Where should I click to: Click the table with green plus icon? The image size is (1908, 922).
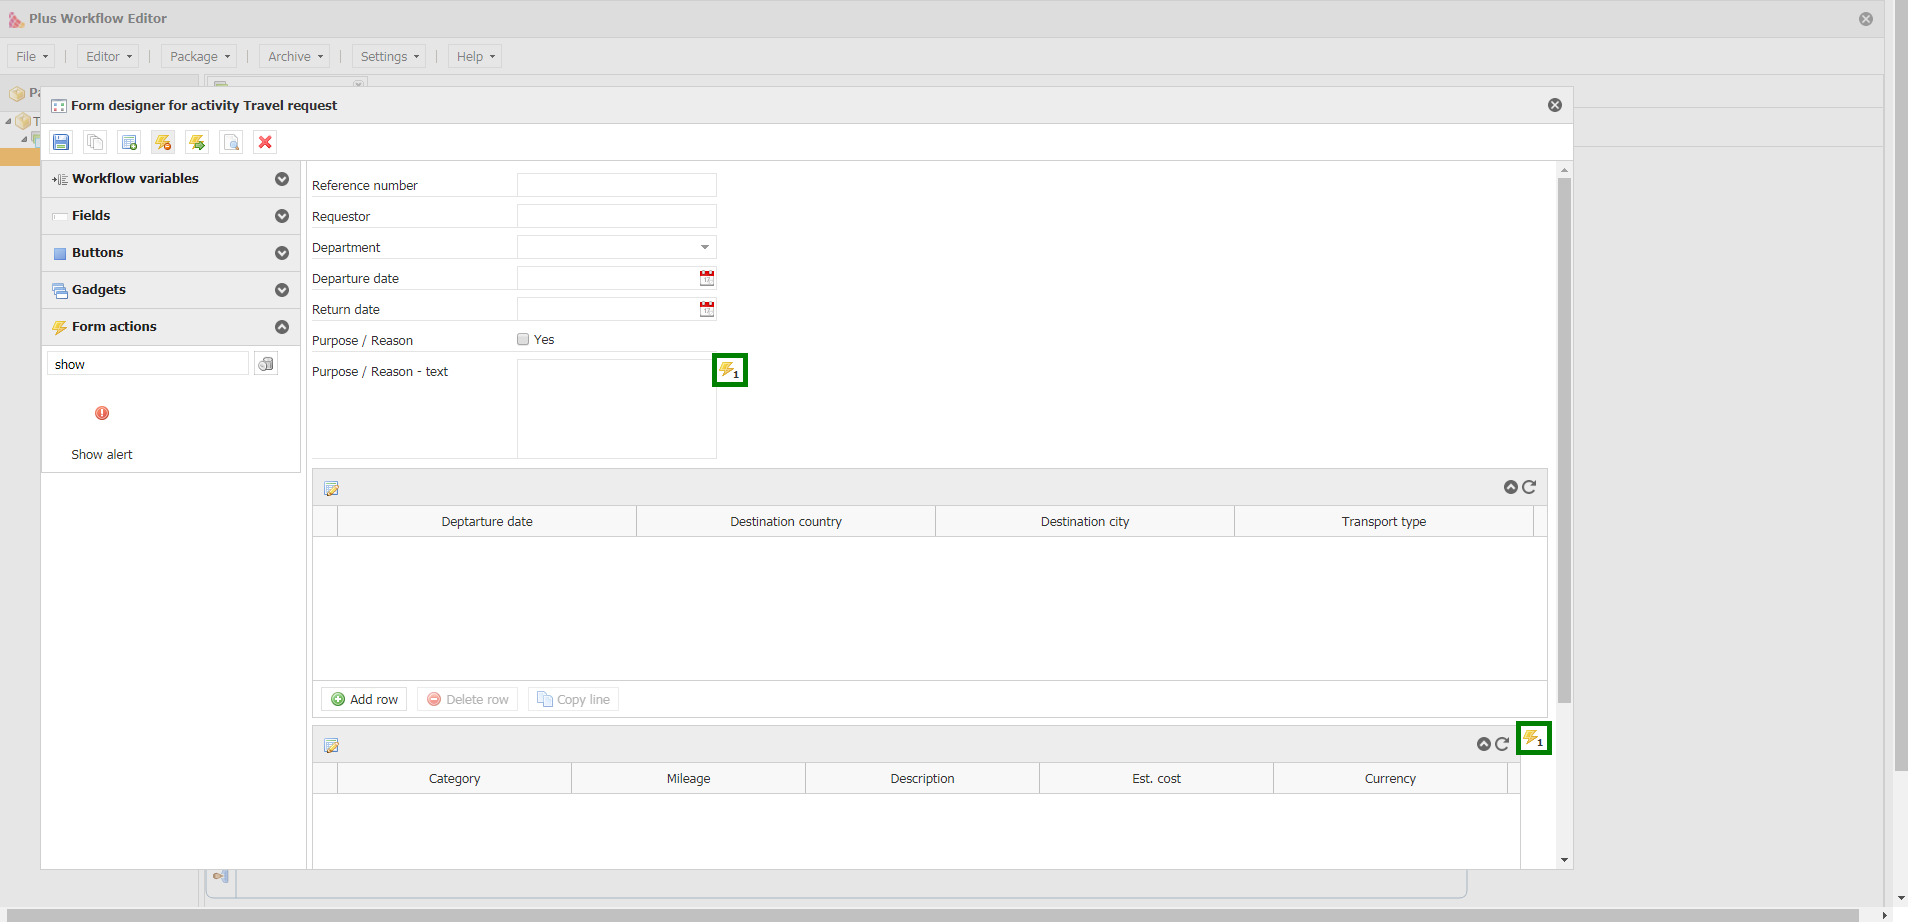pyautogui.click(x=129, y=142)
